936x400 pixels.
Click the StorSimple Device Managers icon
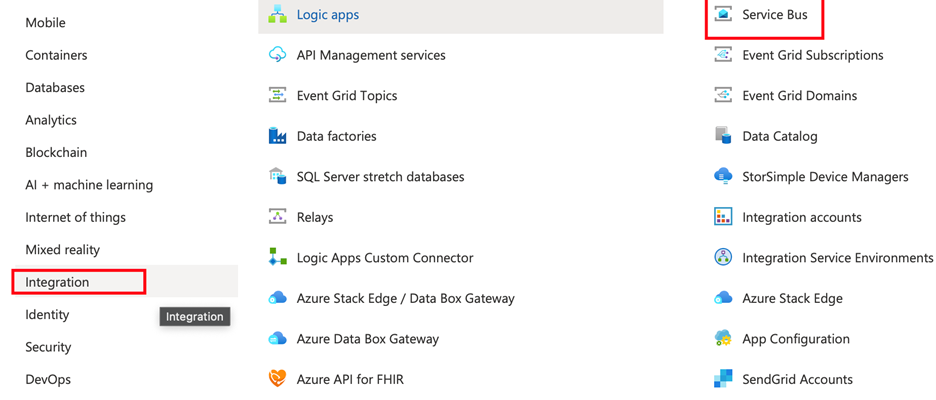point(723,177)
